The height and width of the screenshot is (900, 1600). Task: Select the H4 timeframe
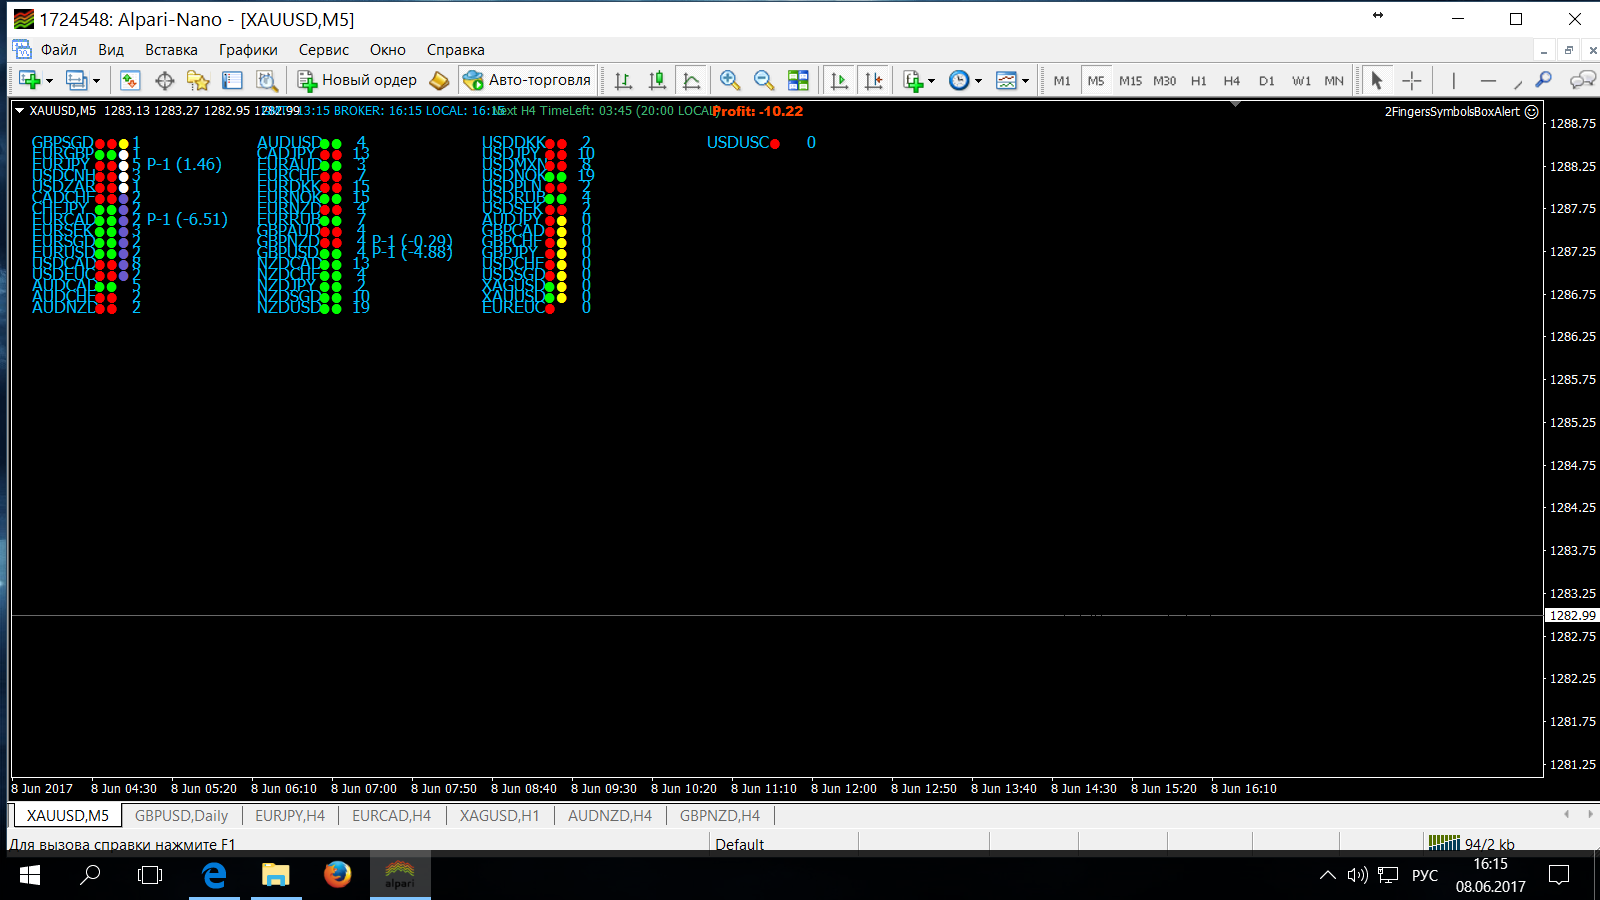[1232, 81]
